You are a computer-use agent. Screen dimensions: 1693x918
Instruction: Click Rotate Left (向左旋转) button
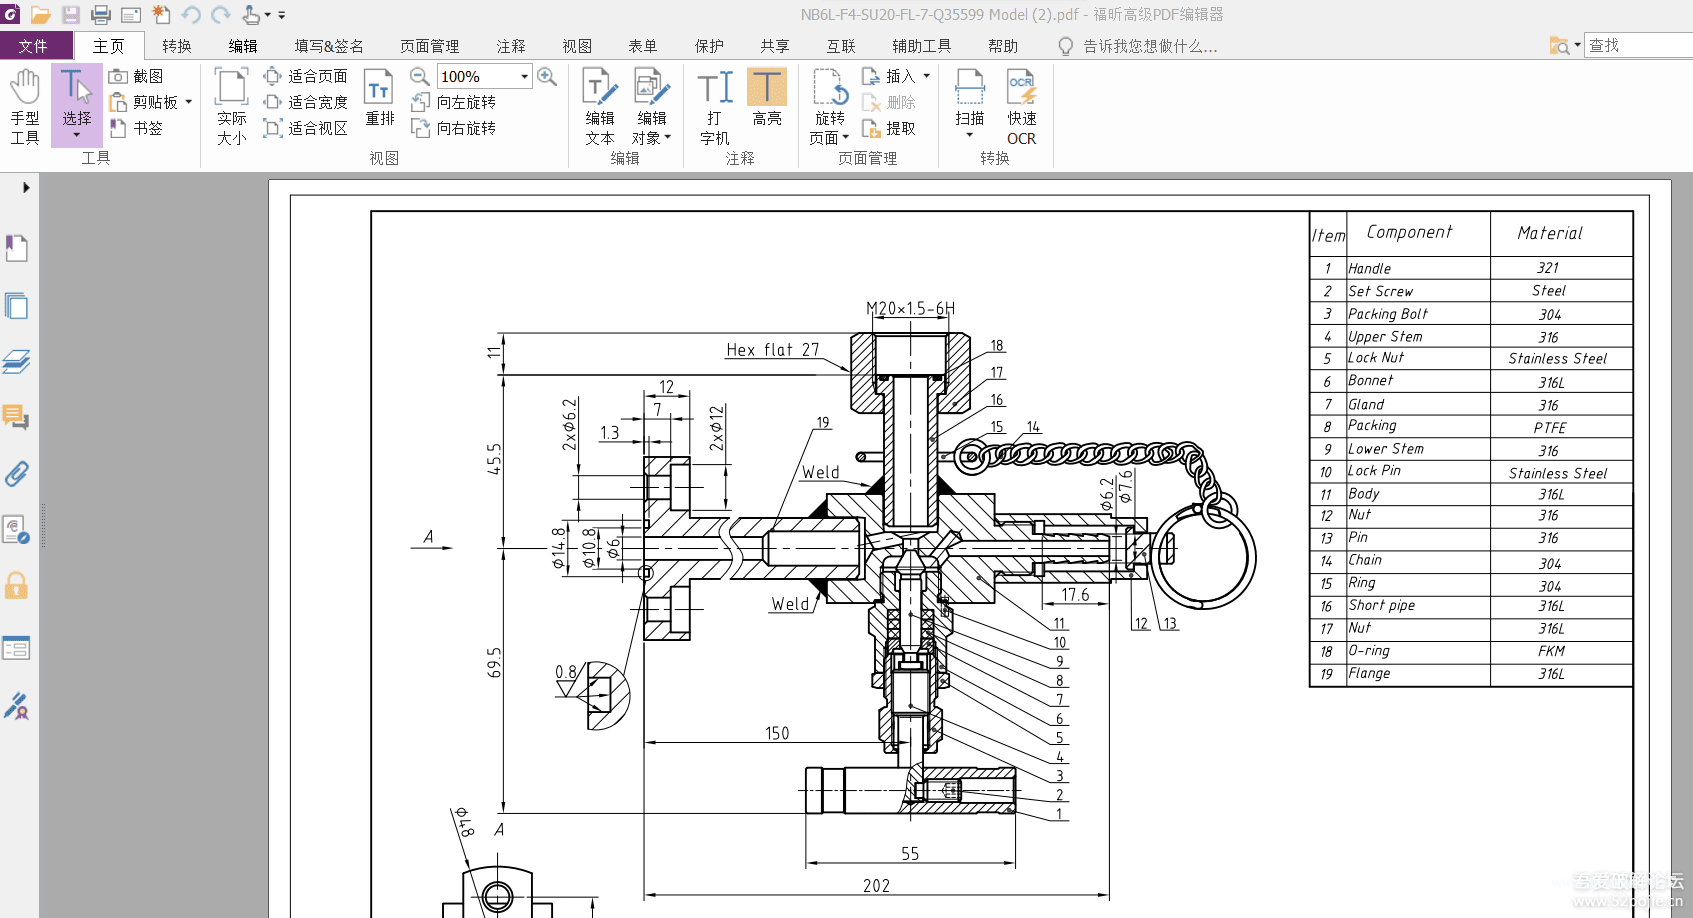455,102
